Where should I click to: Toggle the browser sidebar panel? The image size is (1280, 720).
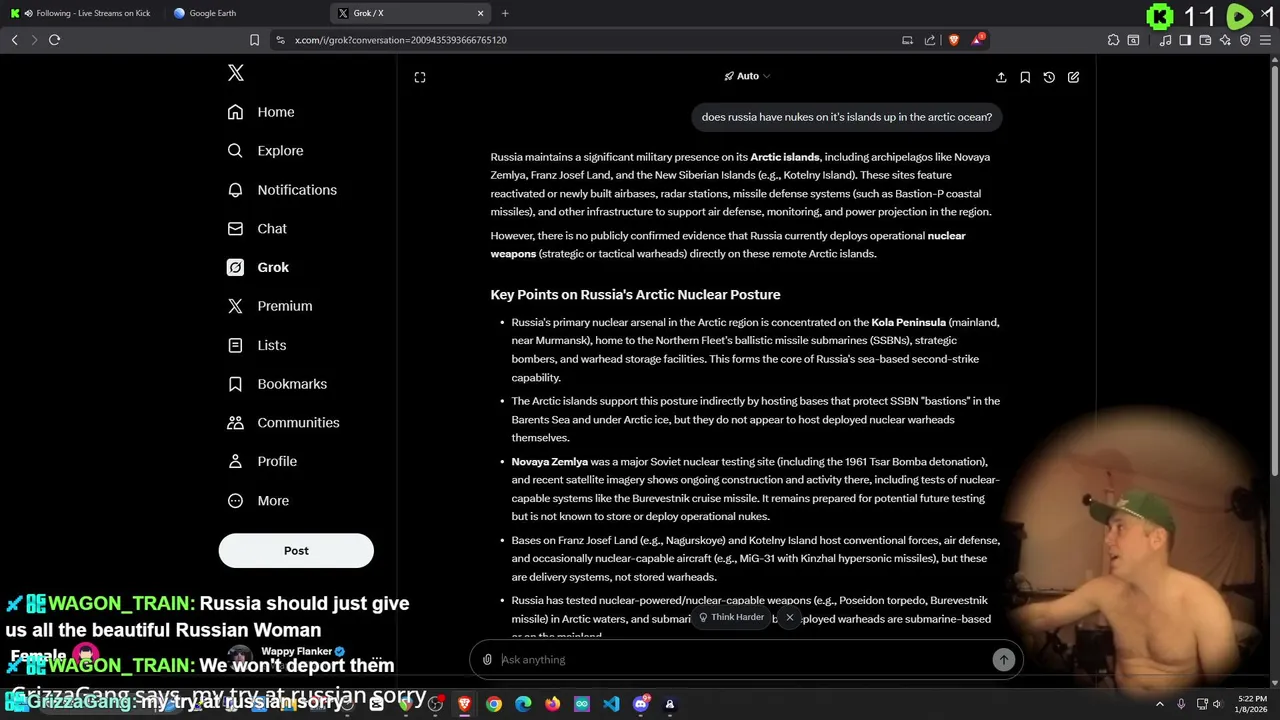1185,40
